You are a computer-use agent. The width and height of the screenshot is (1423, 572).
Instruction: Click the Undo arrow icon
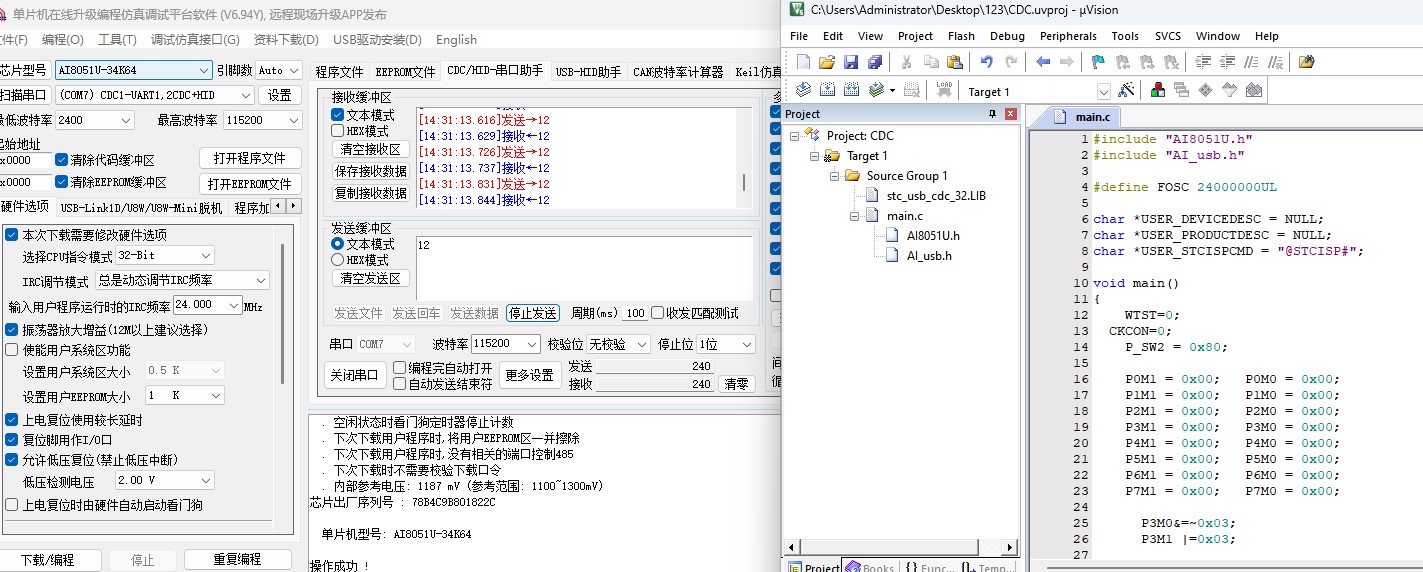(x=986, y=62)
